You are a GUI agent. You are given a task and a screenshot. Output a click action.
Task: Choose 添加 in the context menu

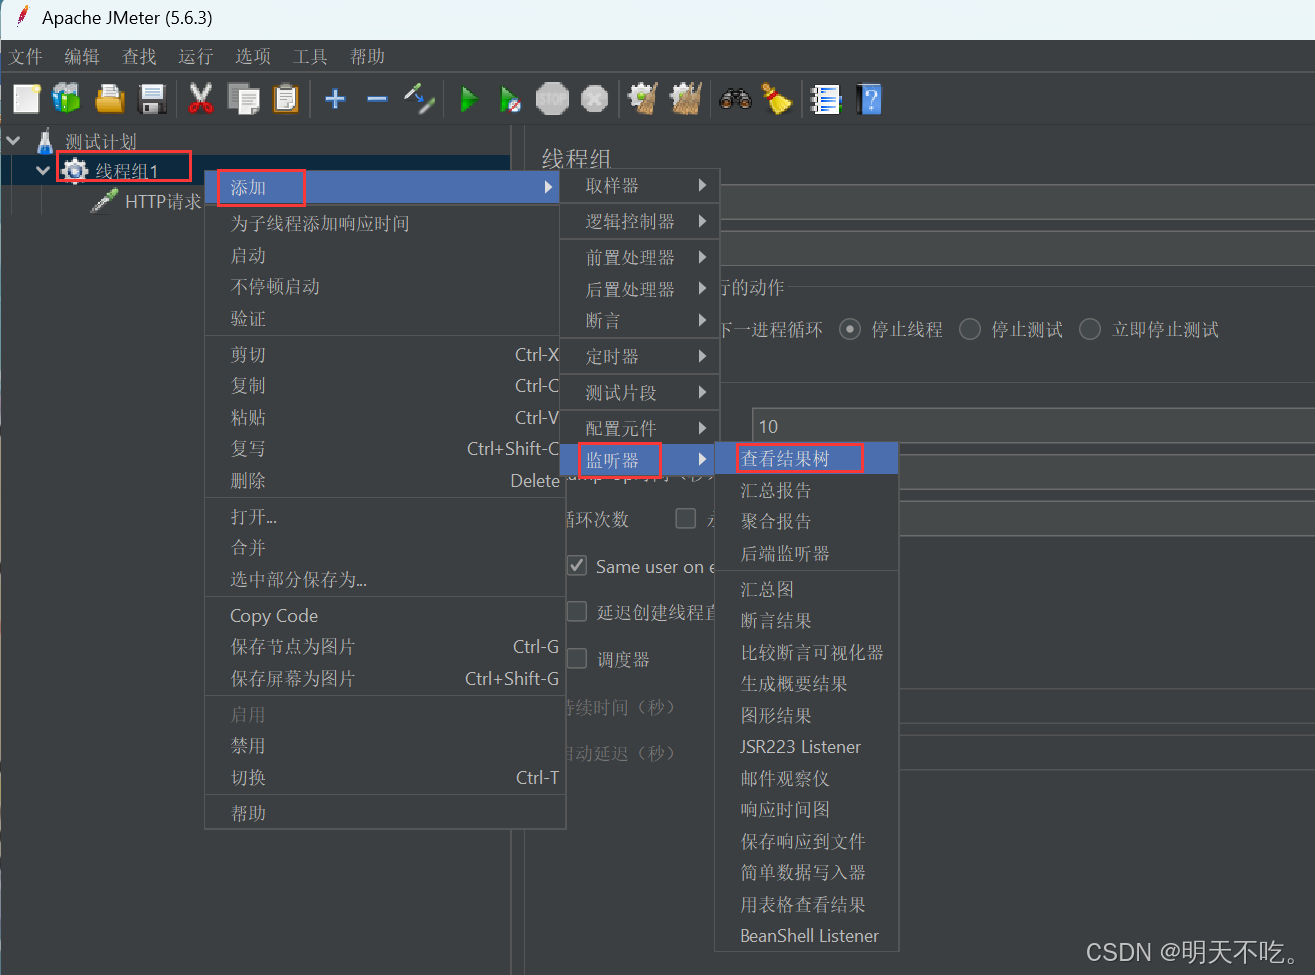tap(382, 187)
